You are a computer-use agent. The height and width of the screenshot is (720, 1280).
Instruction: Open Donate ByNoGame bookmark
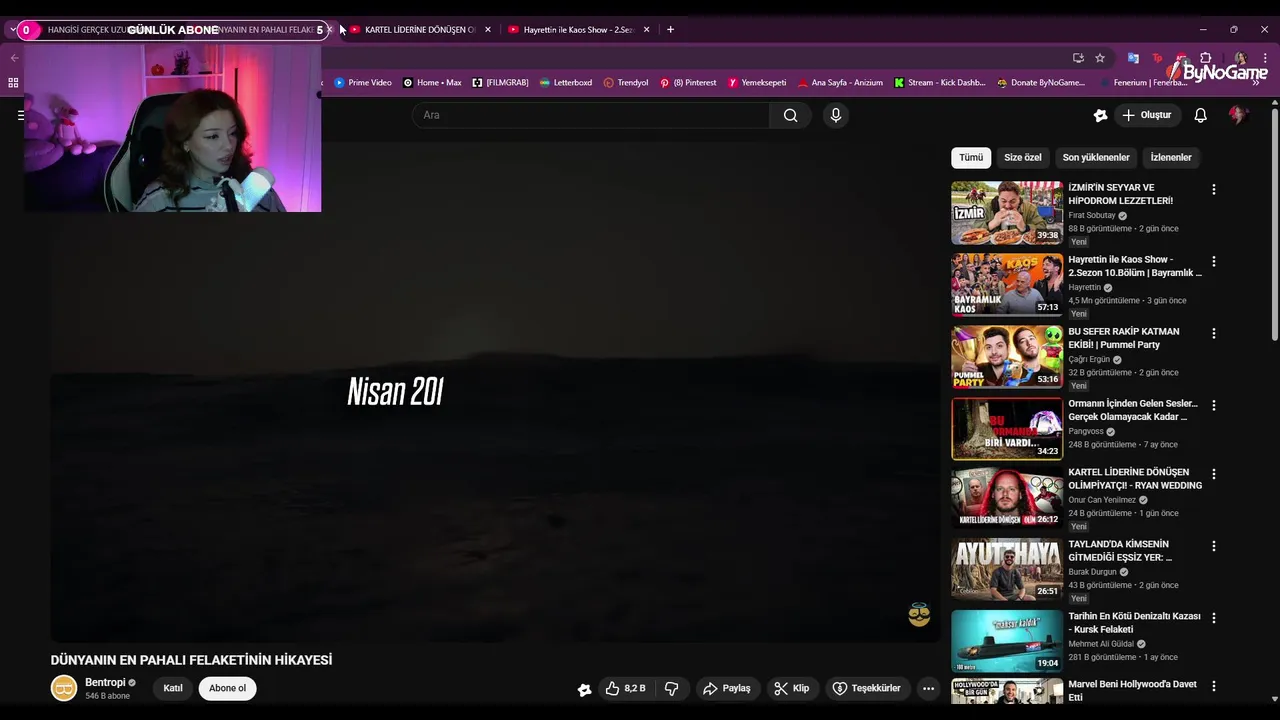point(1041,83)
